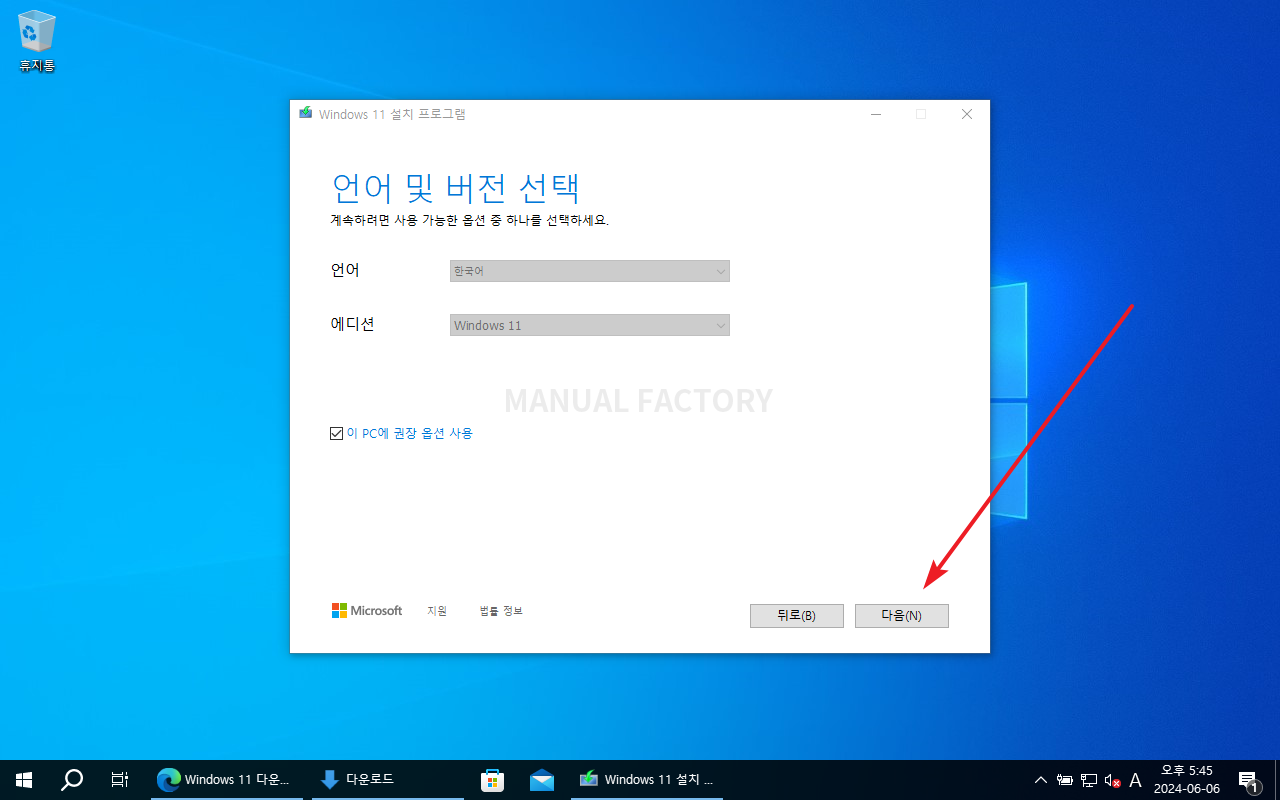Viewport: 1280px width, 800px height.
Task: Close the Windows 11 setup window
Action: tap(967, 114)
